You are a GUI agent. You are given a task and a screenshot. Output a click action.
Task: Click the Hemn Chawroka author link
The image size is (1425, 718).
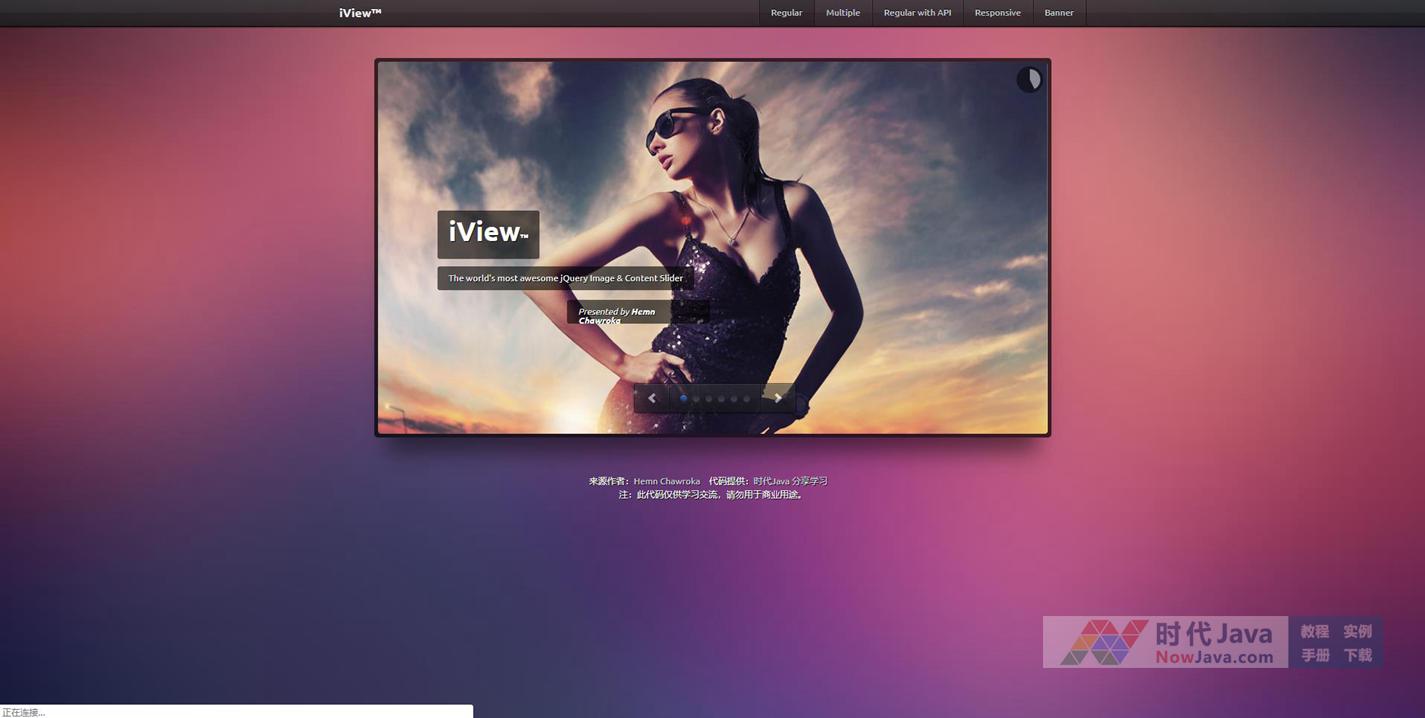[x=666, y=481]
